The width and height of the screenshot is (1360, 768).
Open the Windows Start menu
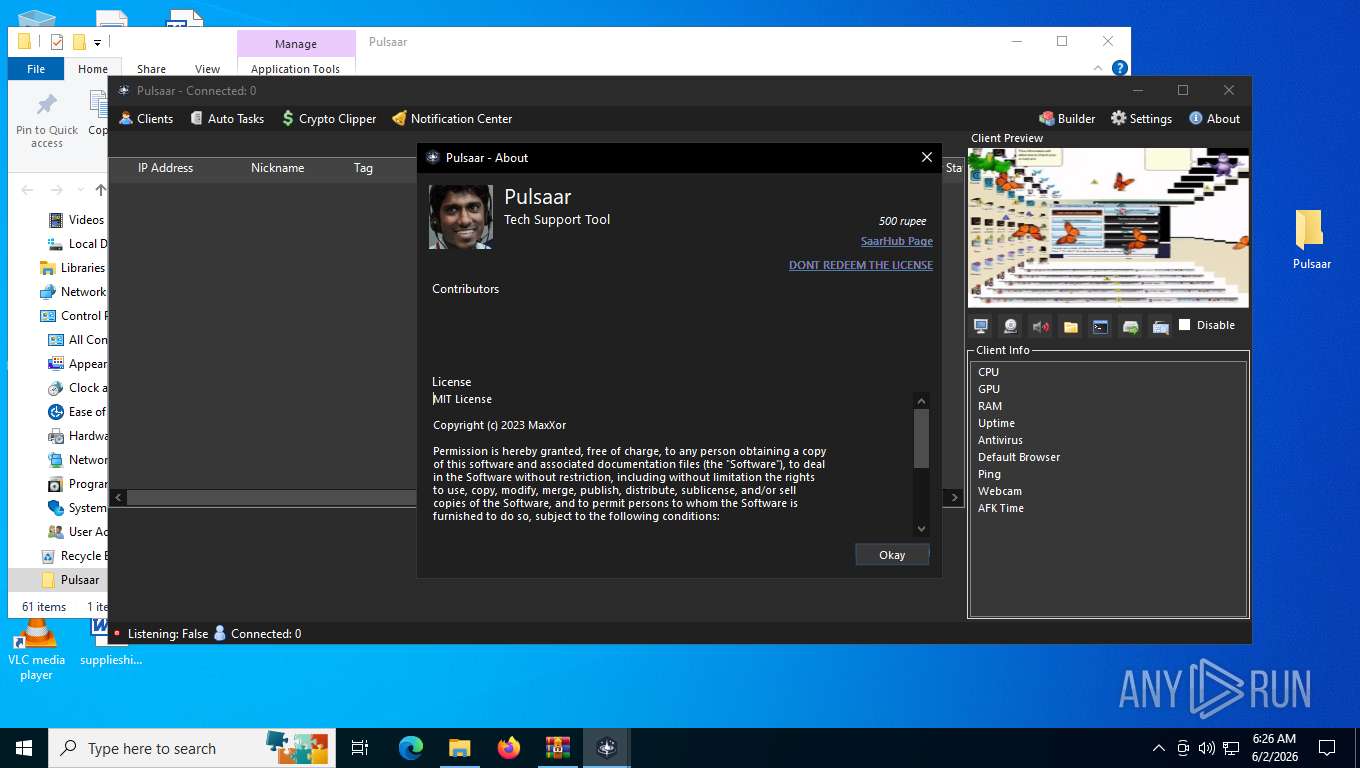point(24,748)
